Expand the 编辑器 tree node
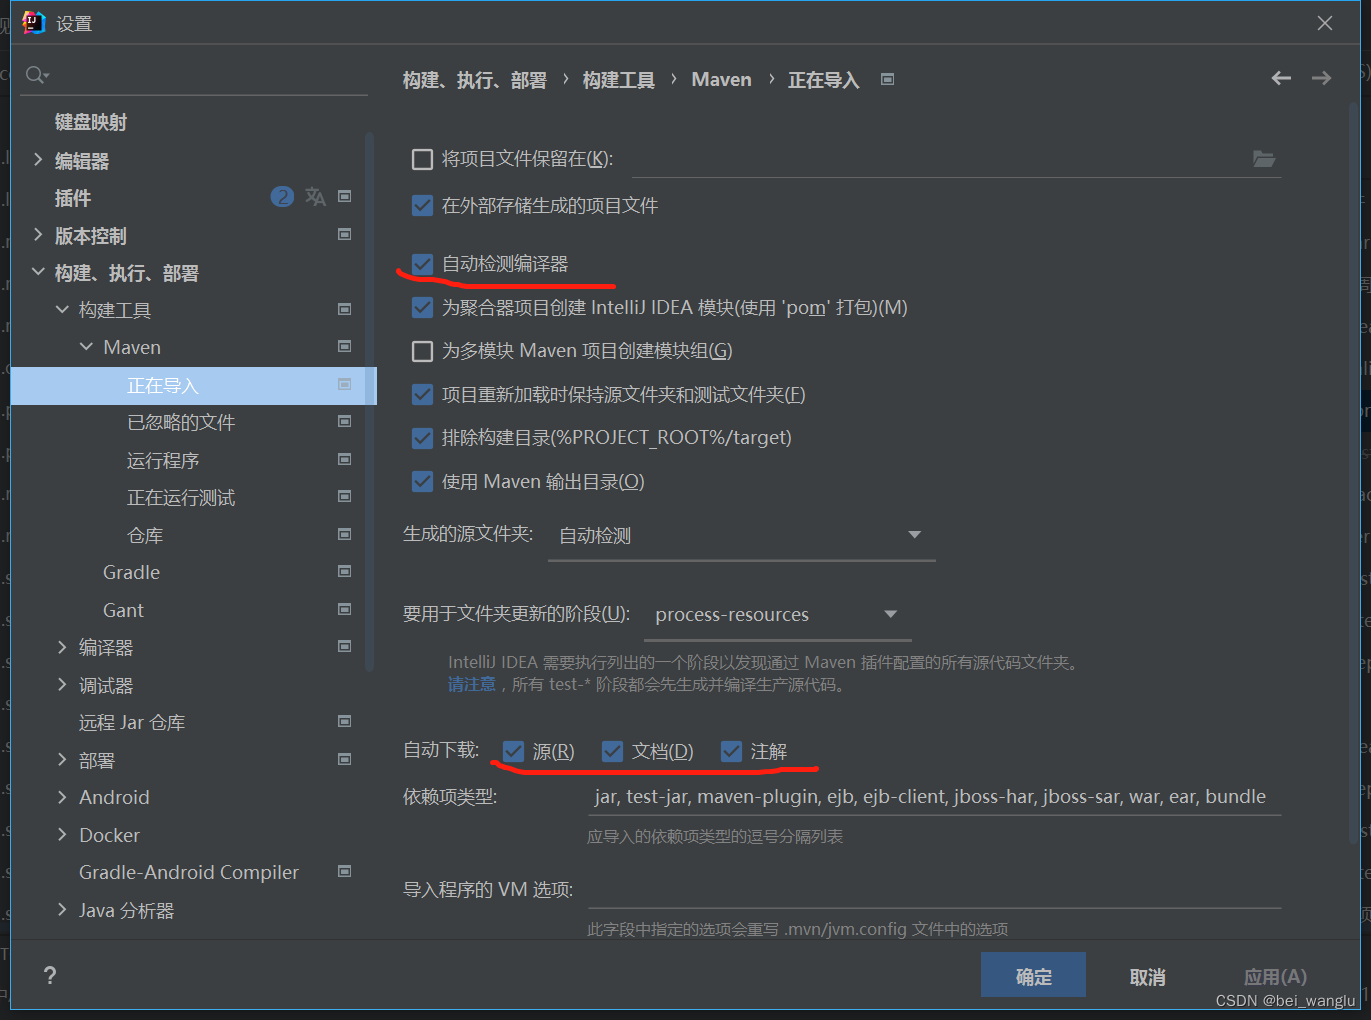The width and height of the screenshot is (1371, 1020). [x=38, y=160]
